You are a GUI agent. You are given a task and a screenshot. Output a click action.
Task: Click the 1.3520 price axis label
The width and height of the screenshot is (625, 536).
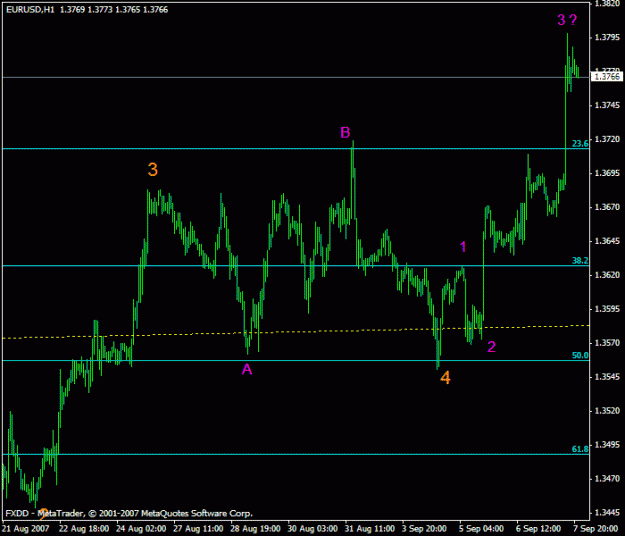click(607, 411)
